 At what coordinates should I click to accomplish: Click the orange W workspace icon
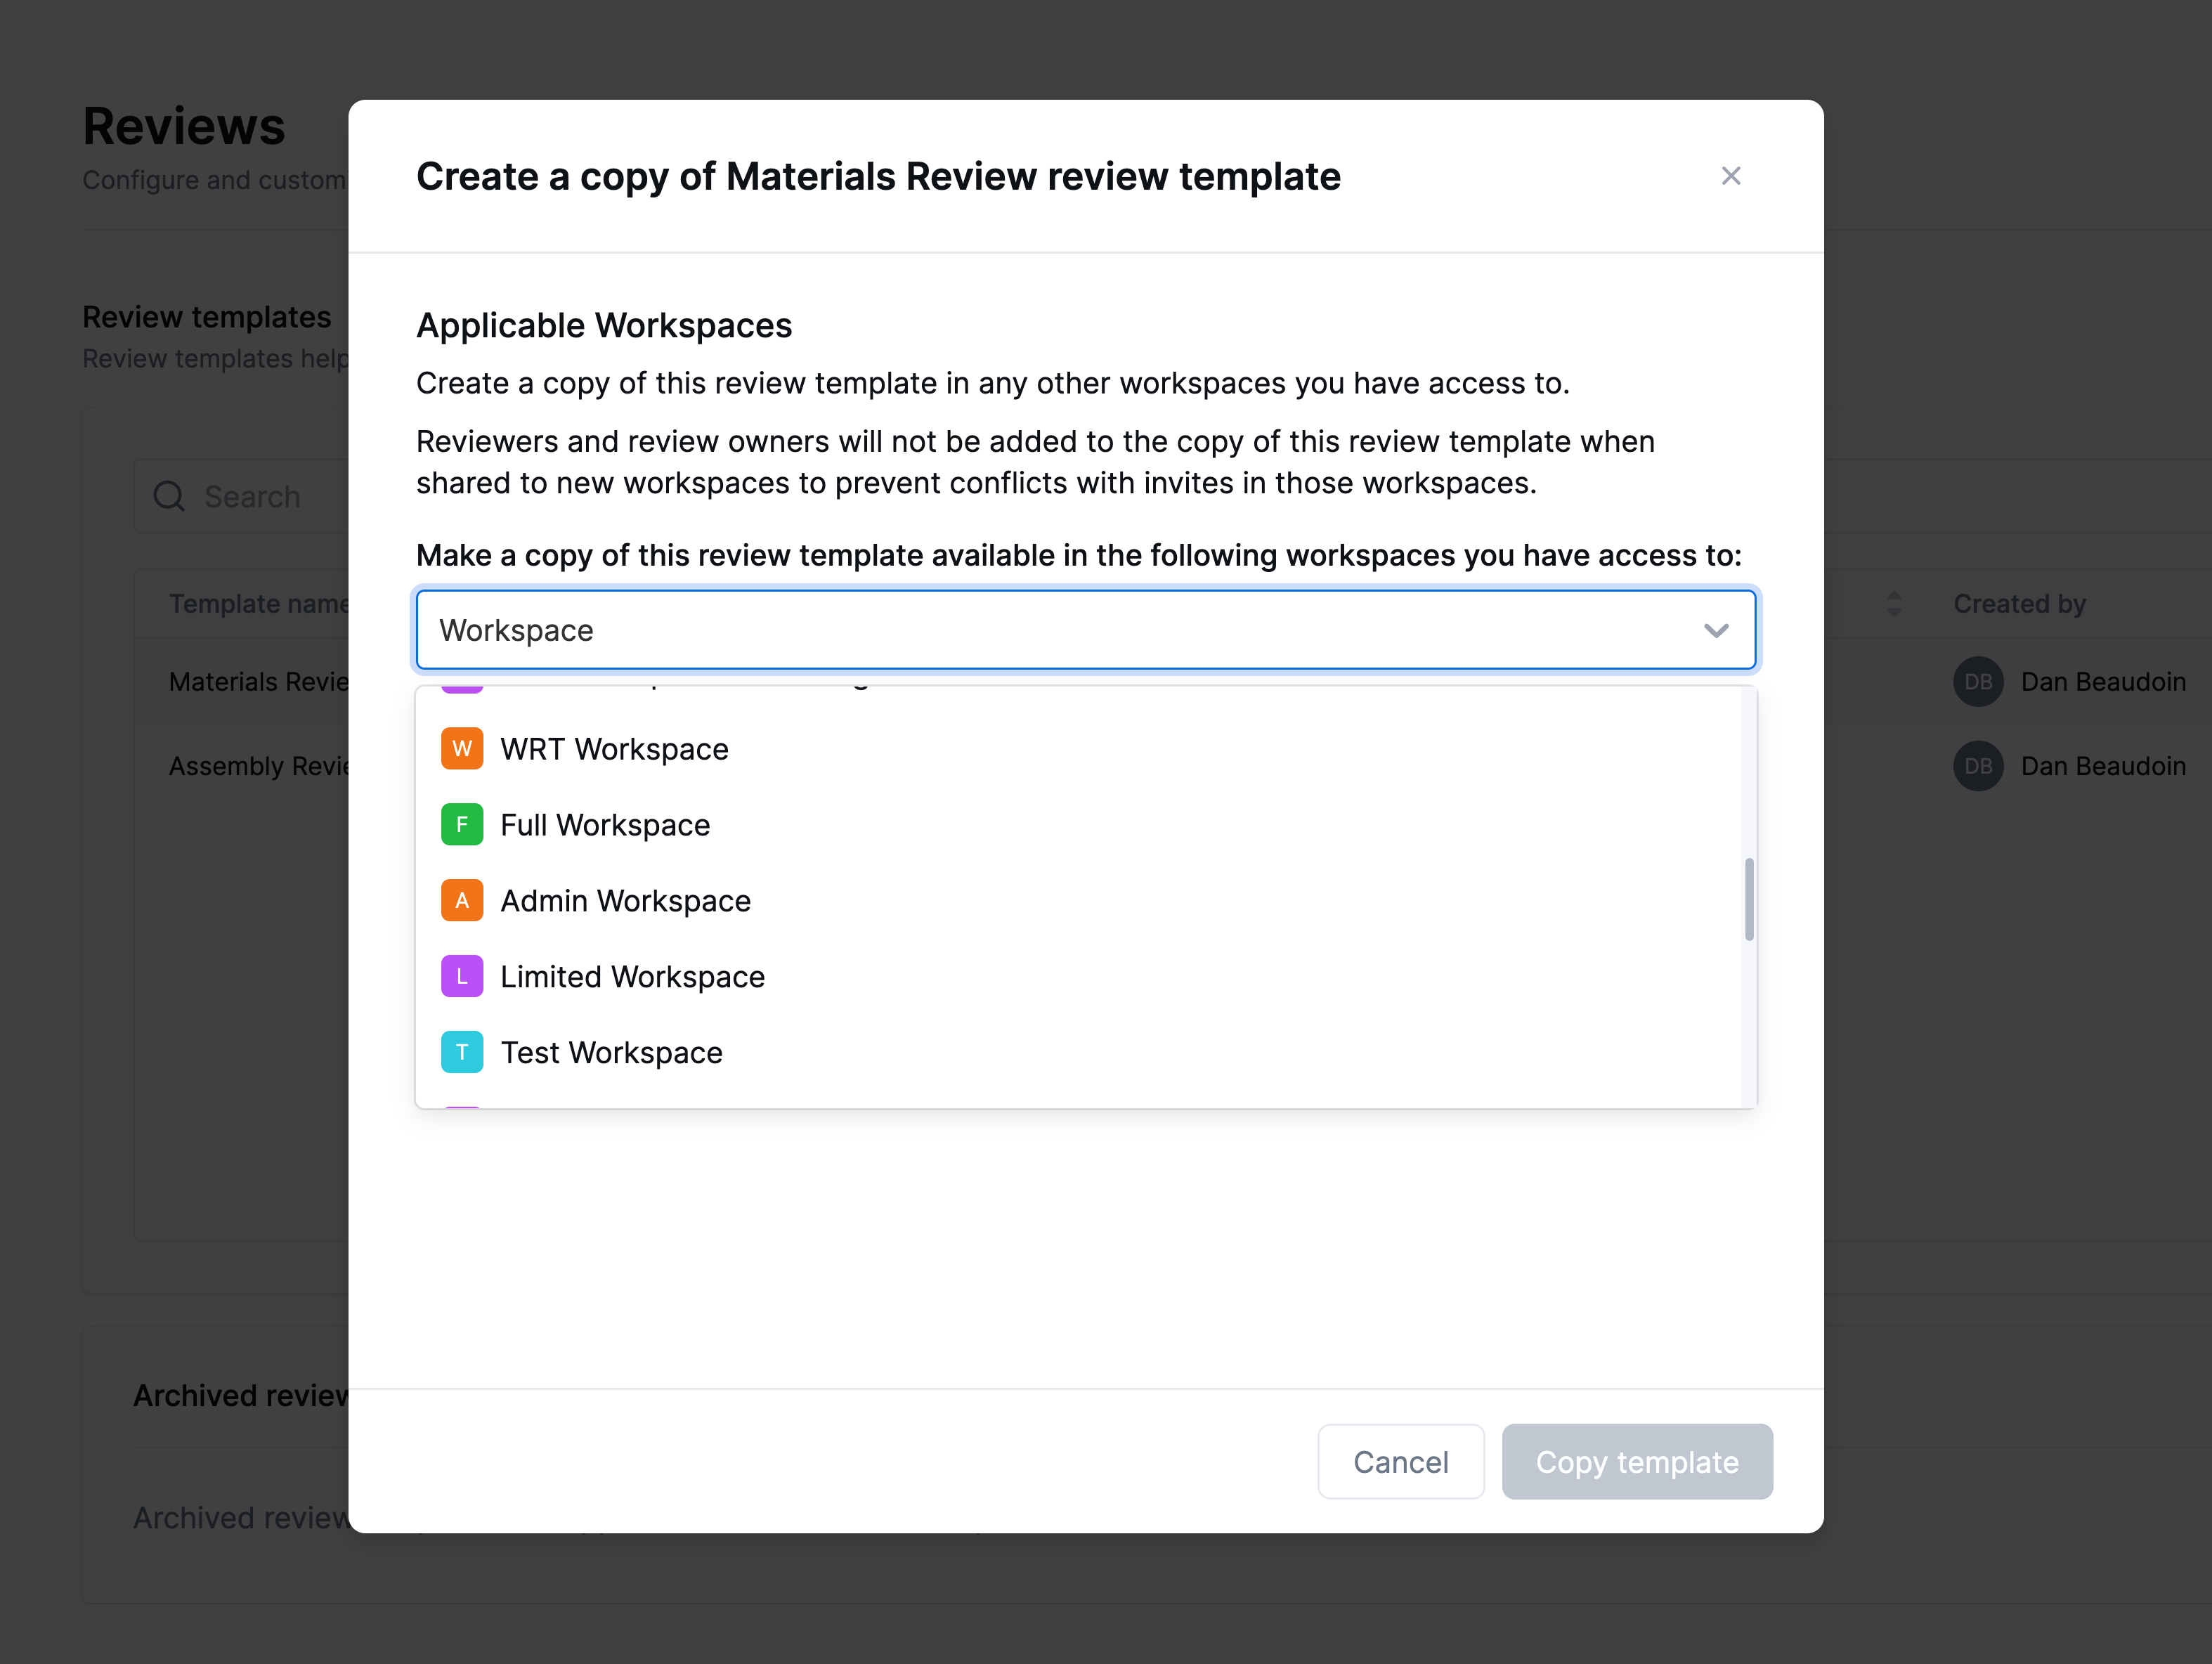point(462,749)
